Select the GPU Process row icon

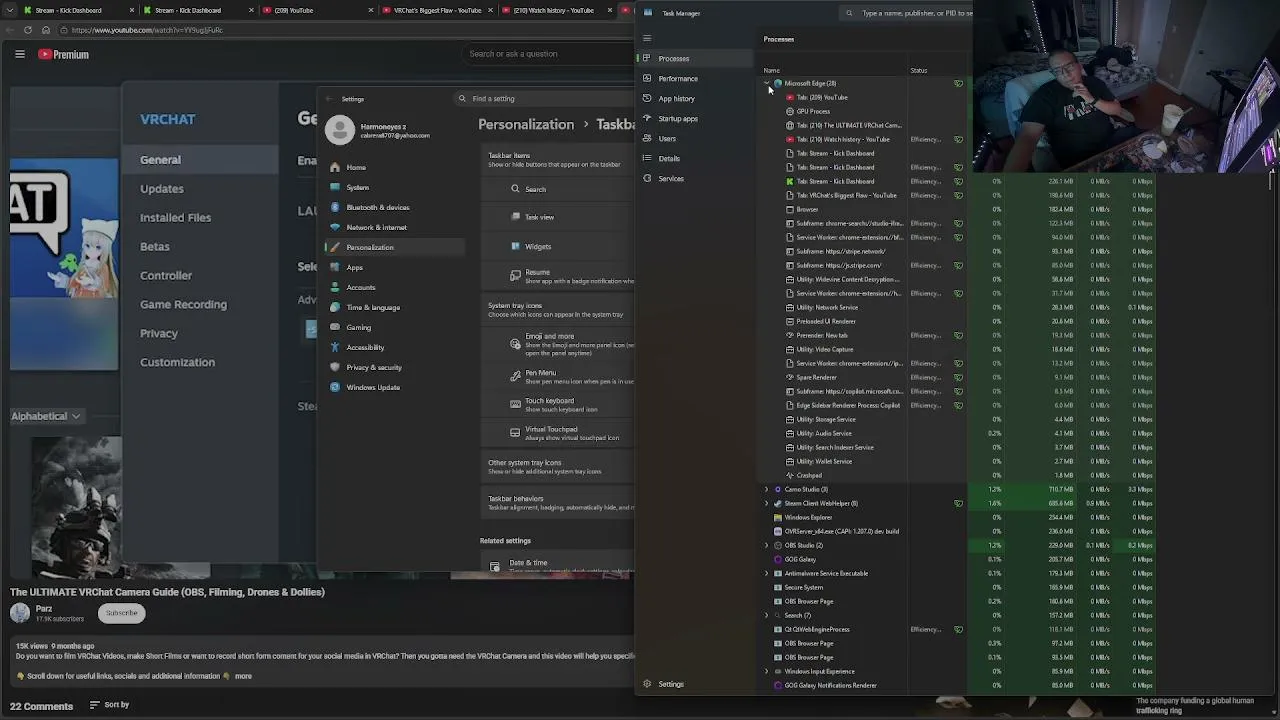tap(790, 111)
